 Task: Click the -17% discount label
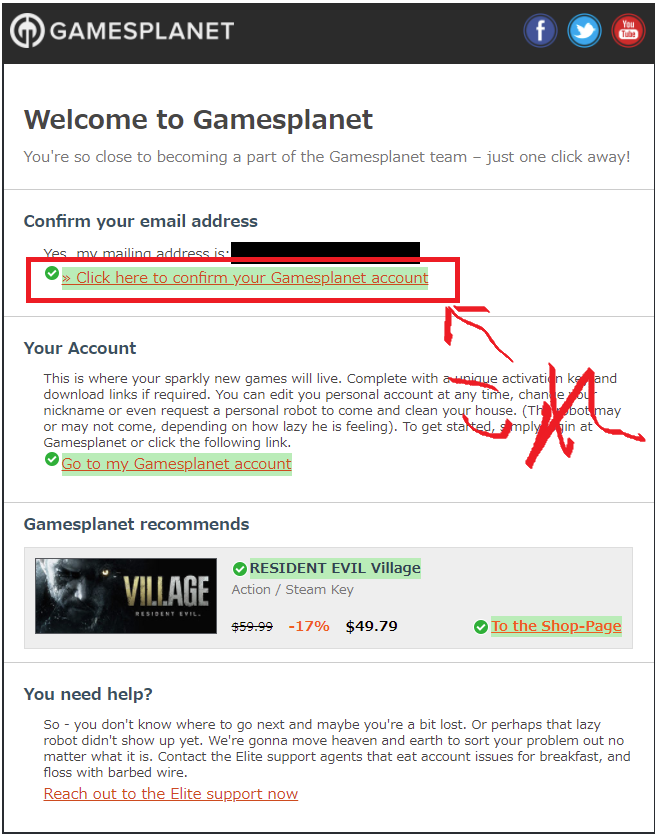(309, 626)
